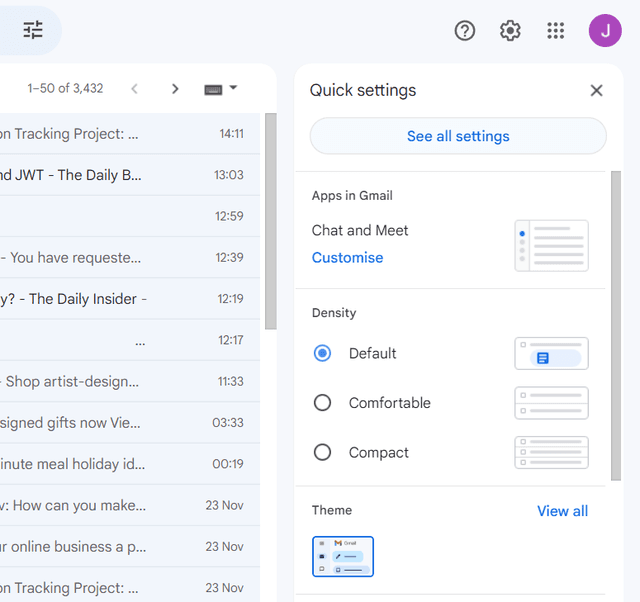Open the email received at 12:59

tap(130, 216)
